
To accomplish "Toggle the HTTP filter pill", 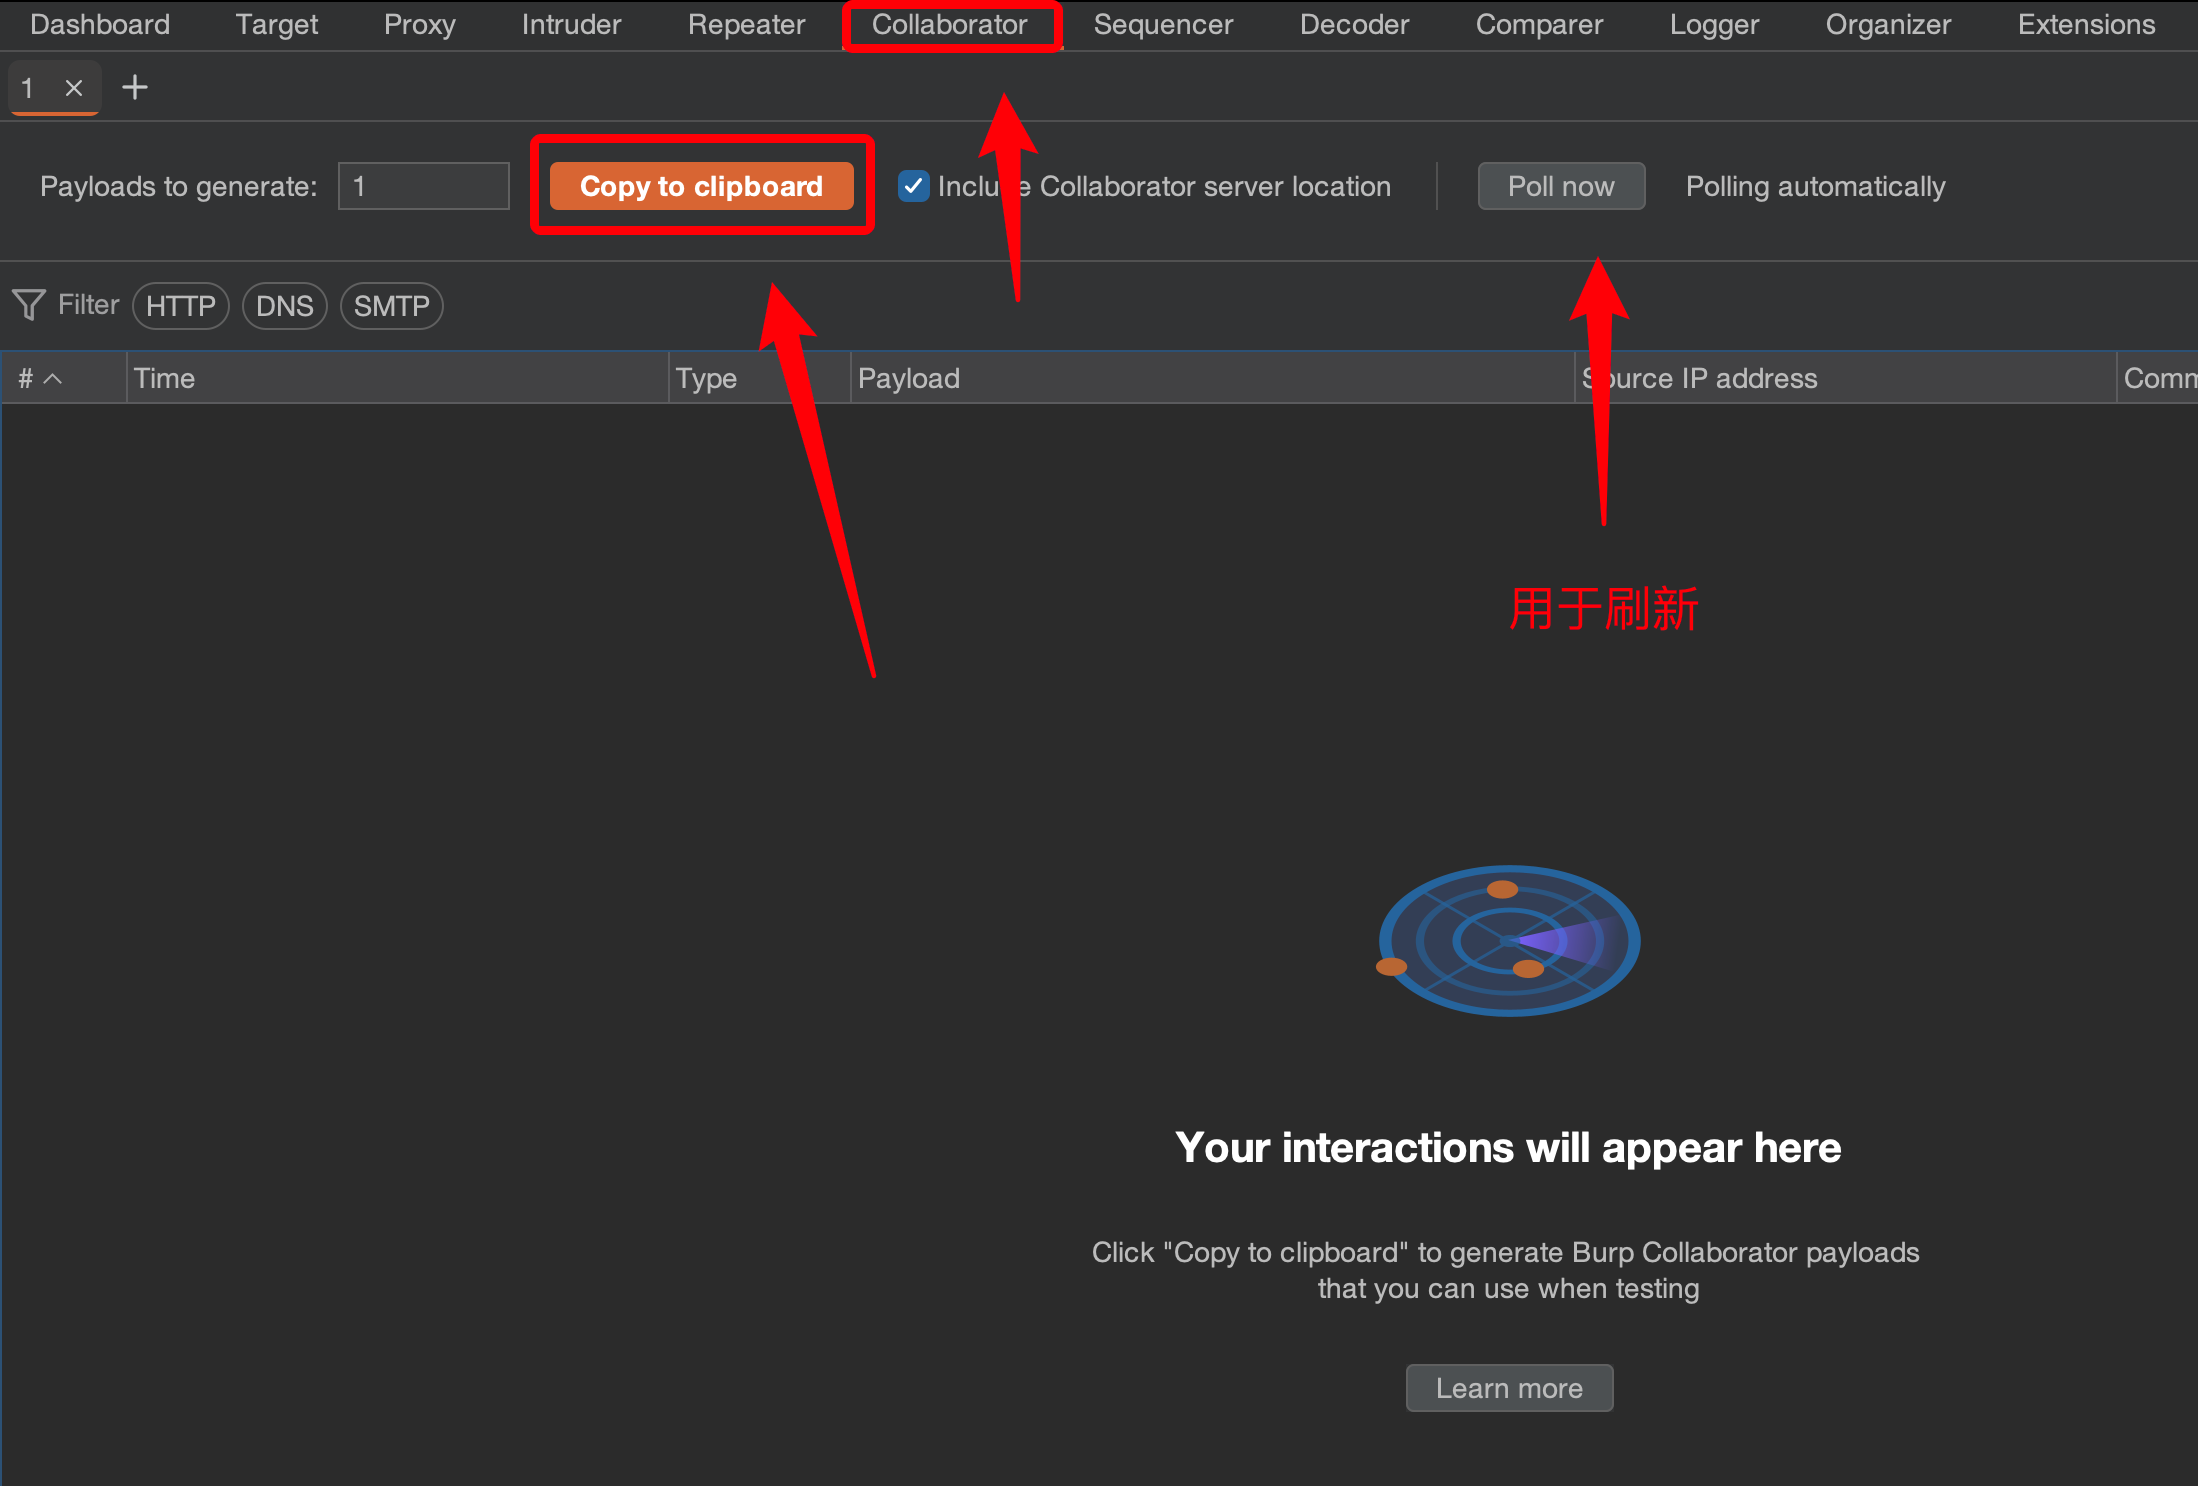I will (180, 306).
